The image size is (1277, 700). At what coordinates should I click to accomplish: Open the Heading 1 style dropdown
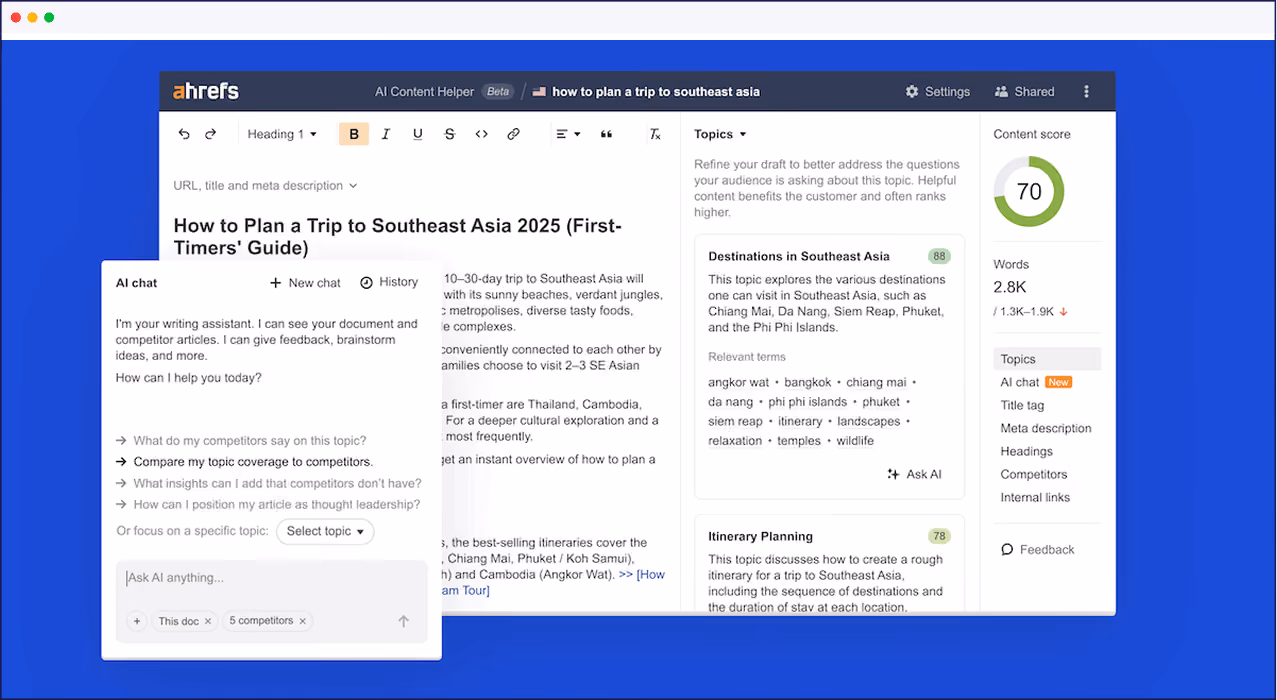pyautogui.click(x=282, y=134)
